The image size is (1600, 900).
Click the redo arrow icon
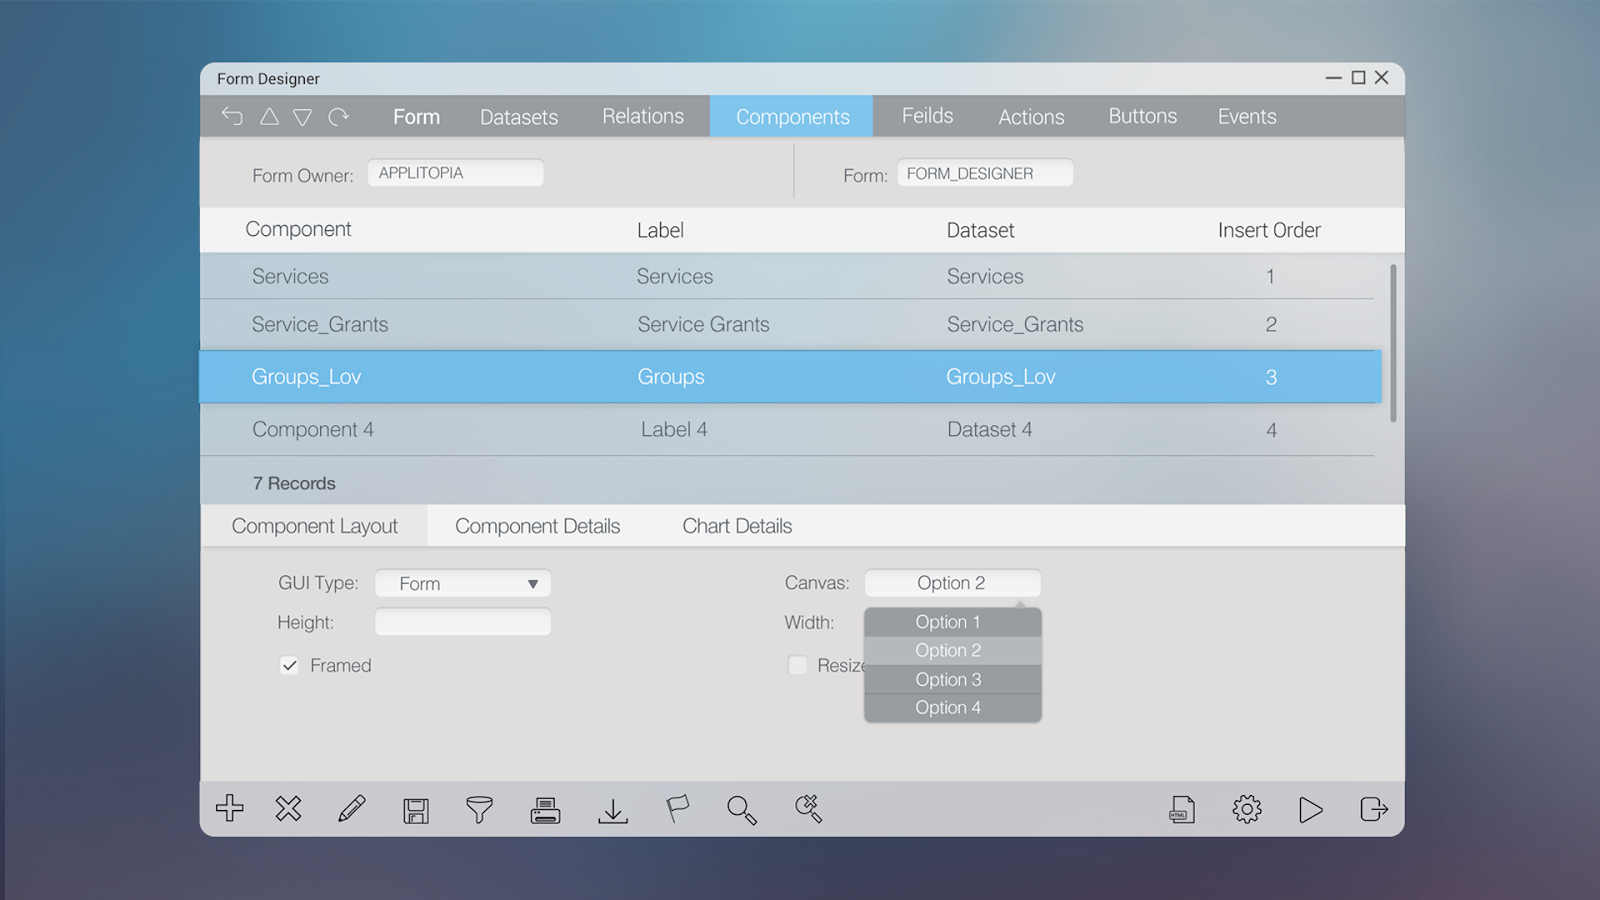tap(339, 117)
